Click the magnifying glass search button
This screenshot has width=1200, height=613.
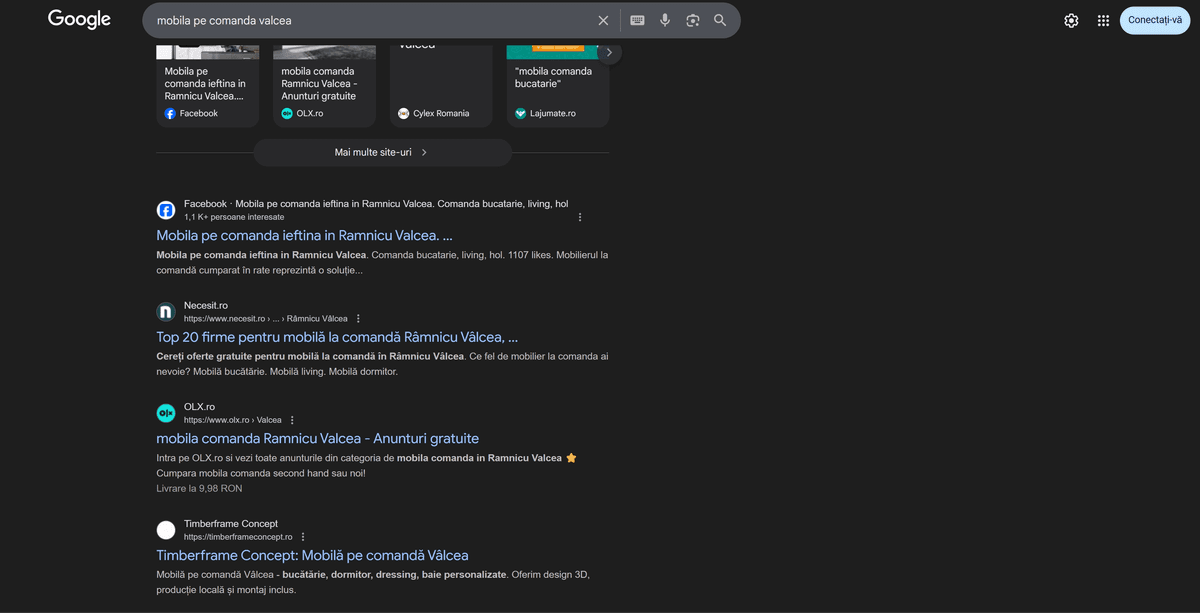tap(720, 20)
